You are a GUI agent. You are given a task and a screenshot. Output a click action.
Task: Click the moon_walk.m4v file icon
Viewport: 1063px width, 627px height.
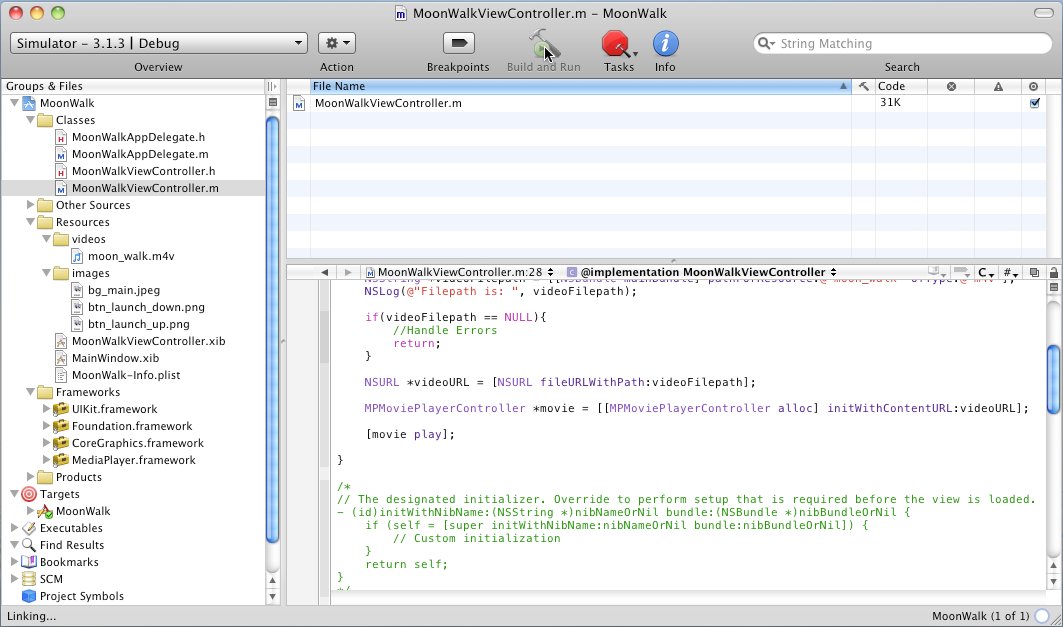pos(77,256)
